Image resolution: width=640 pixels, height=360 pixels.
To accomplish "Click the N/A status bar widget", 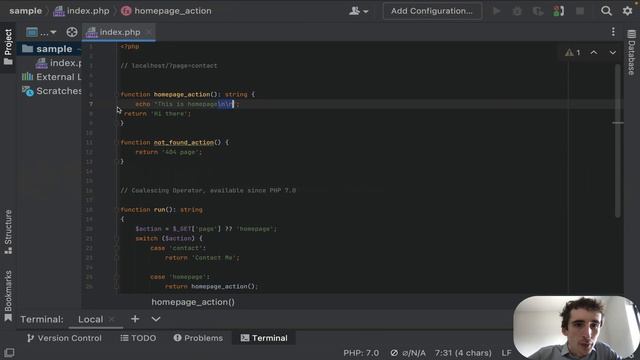I will [407, 353].
